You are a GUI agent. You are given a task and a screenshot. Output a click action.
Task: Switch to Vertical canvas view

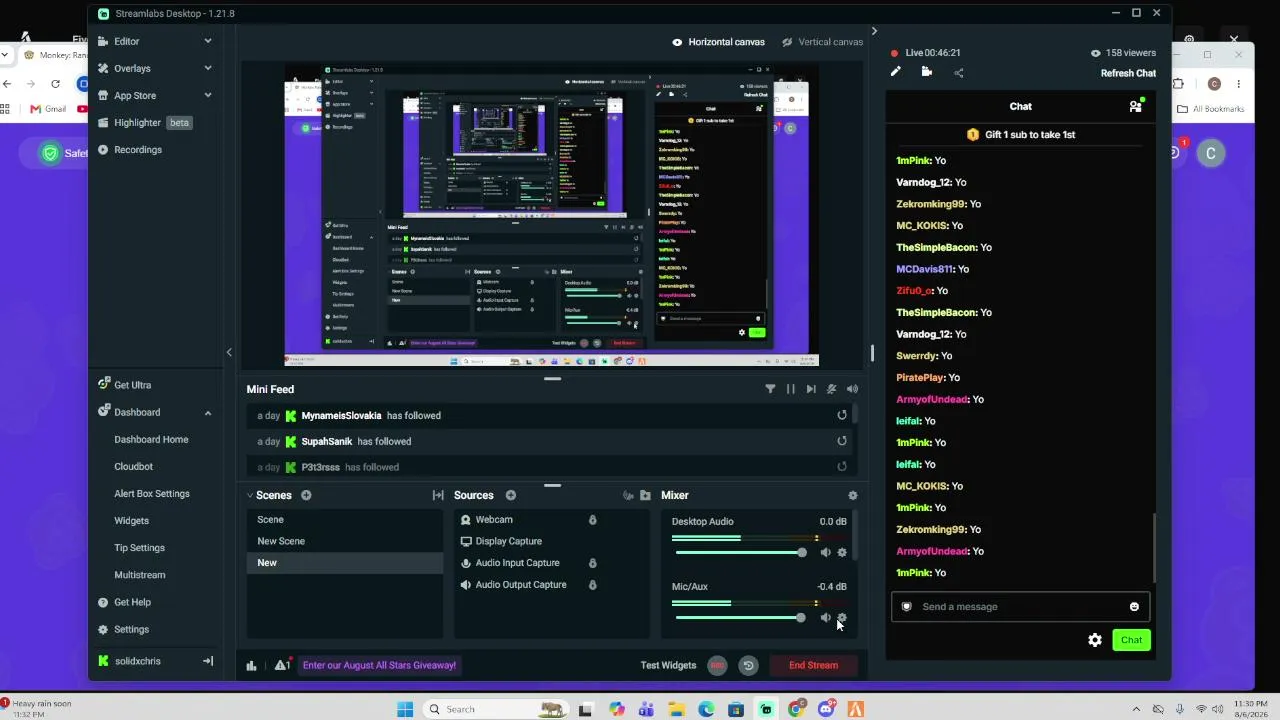(822, 42)
